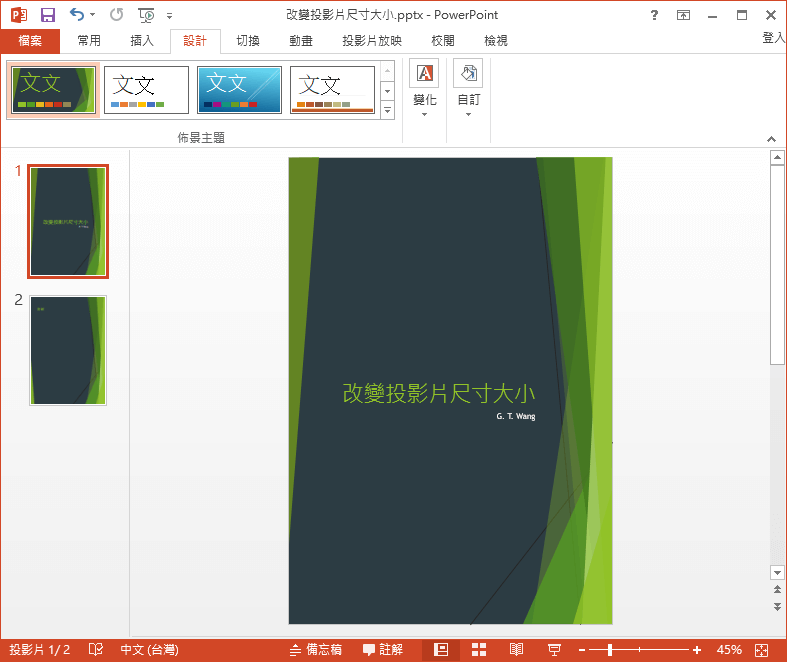Click the Save icon in quick access toolbar
This screenshot has height=662, width=787.
pyautogui.click(x=47, y=15)
